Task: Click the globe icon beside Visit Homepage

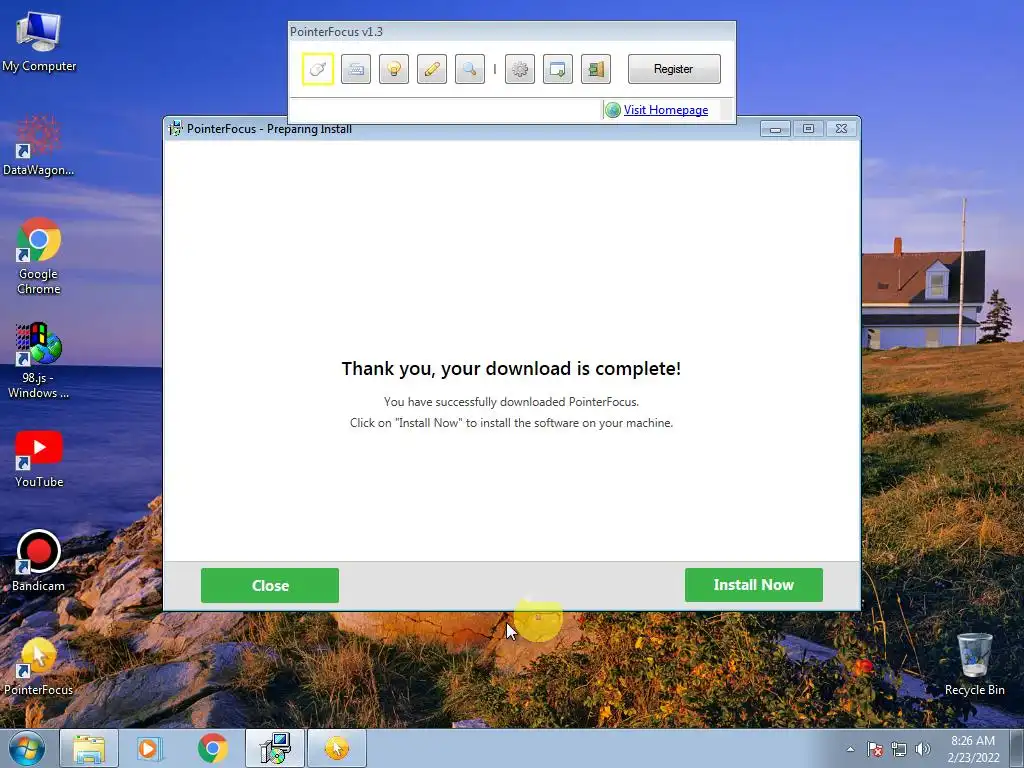Action: coord(613,110)
